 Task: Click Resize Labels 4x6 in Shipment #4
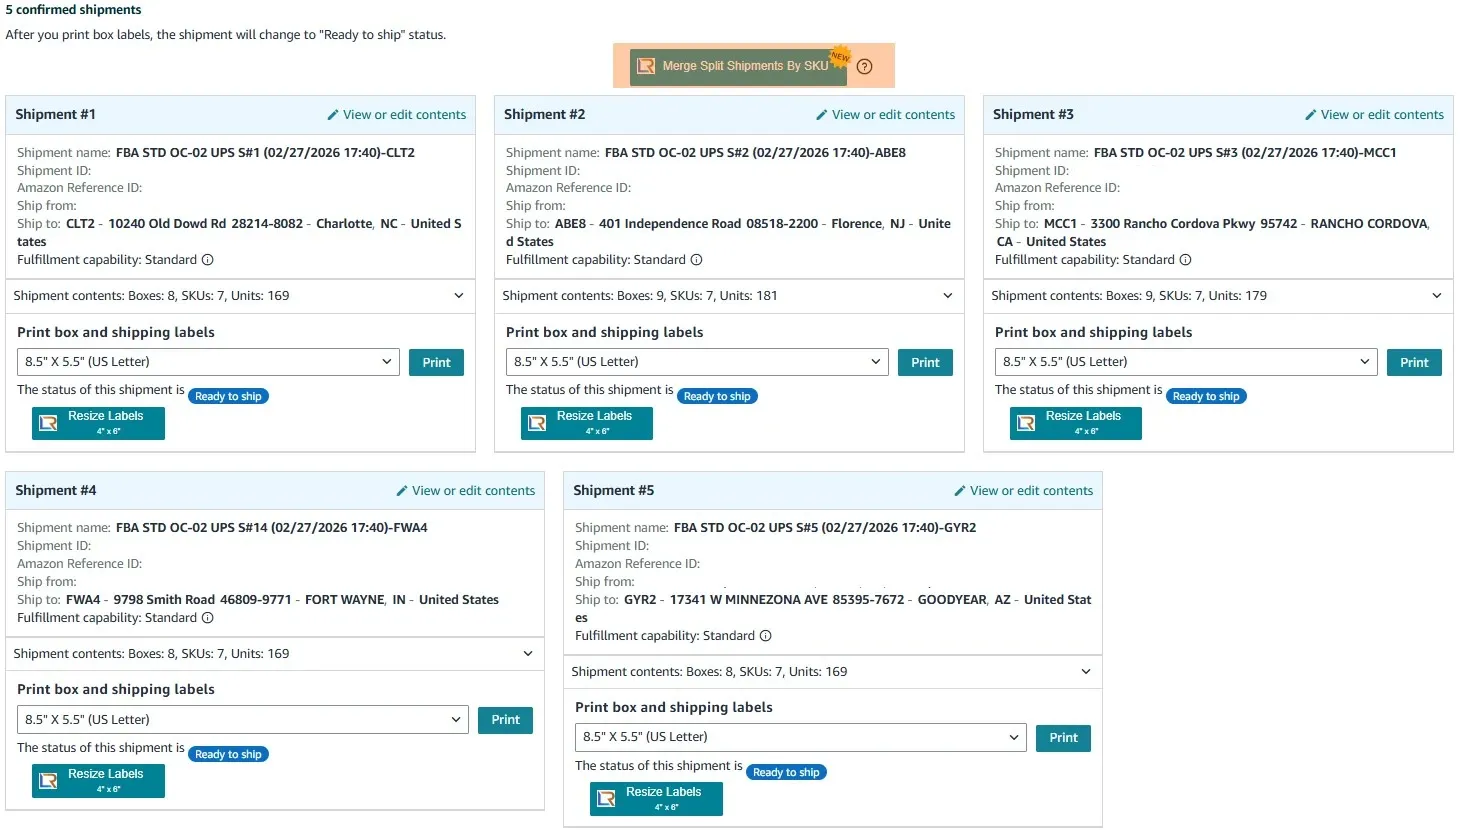point(98,781)
